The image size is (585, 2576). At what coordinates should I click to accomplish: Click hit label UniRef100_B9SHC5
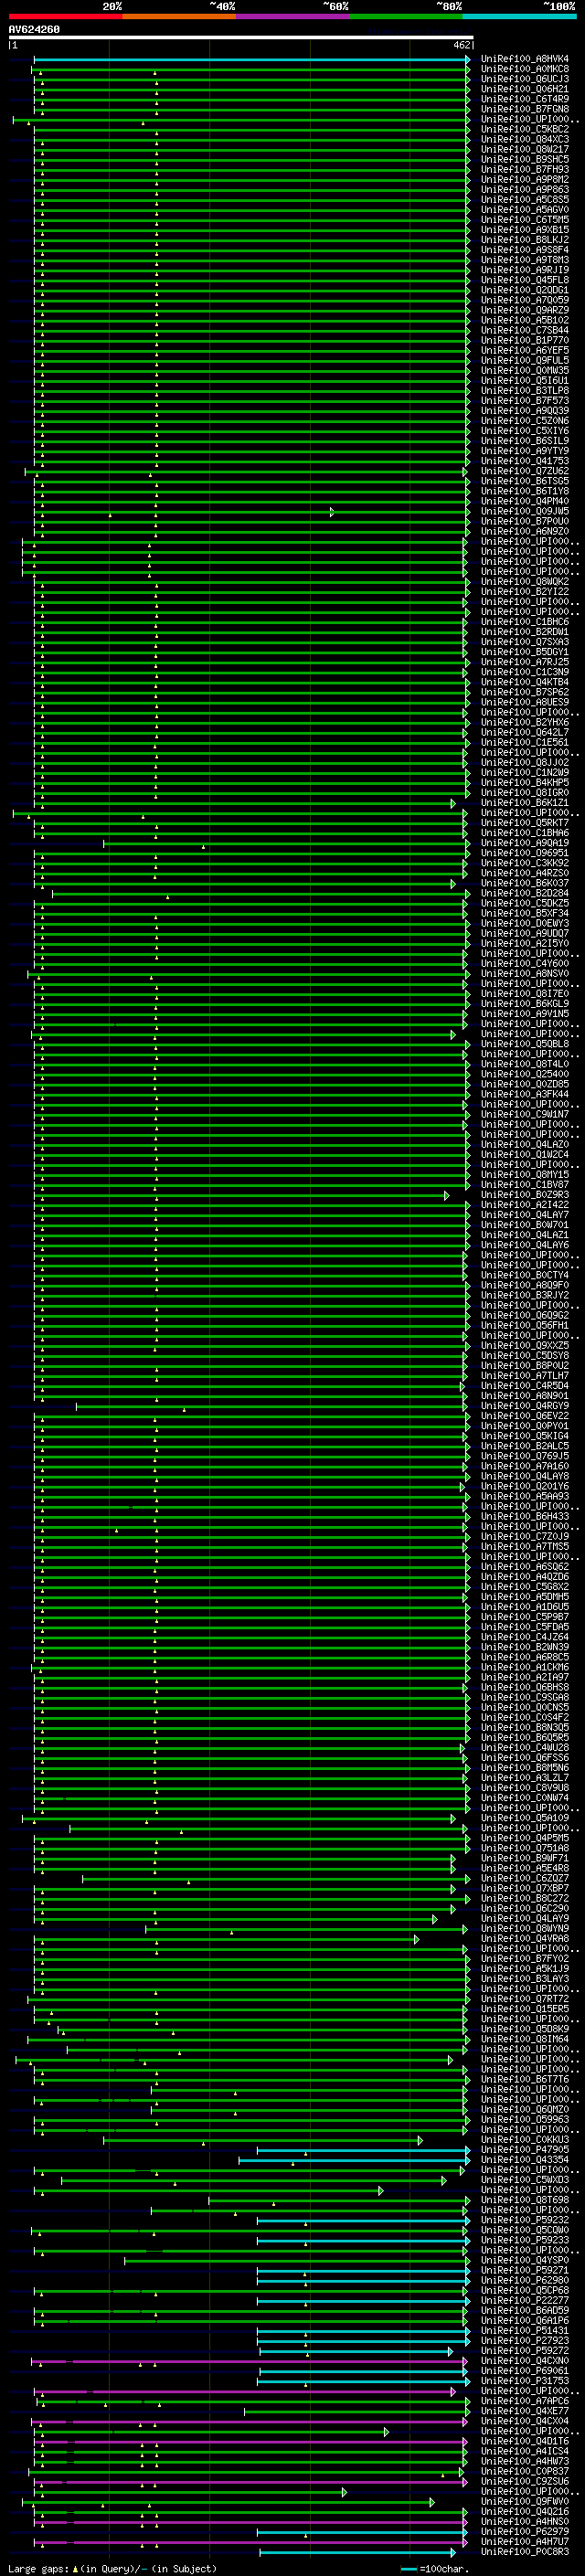click(525, 159)
